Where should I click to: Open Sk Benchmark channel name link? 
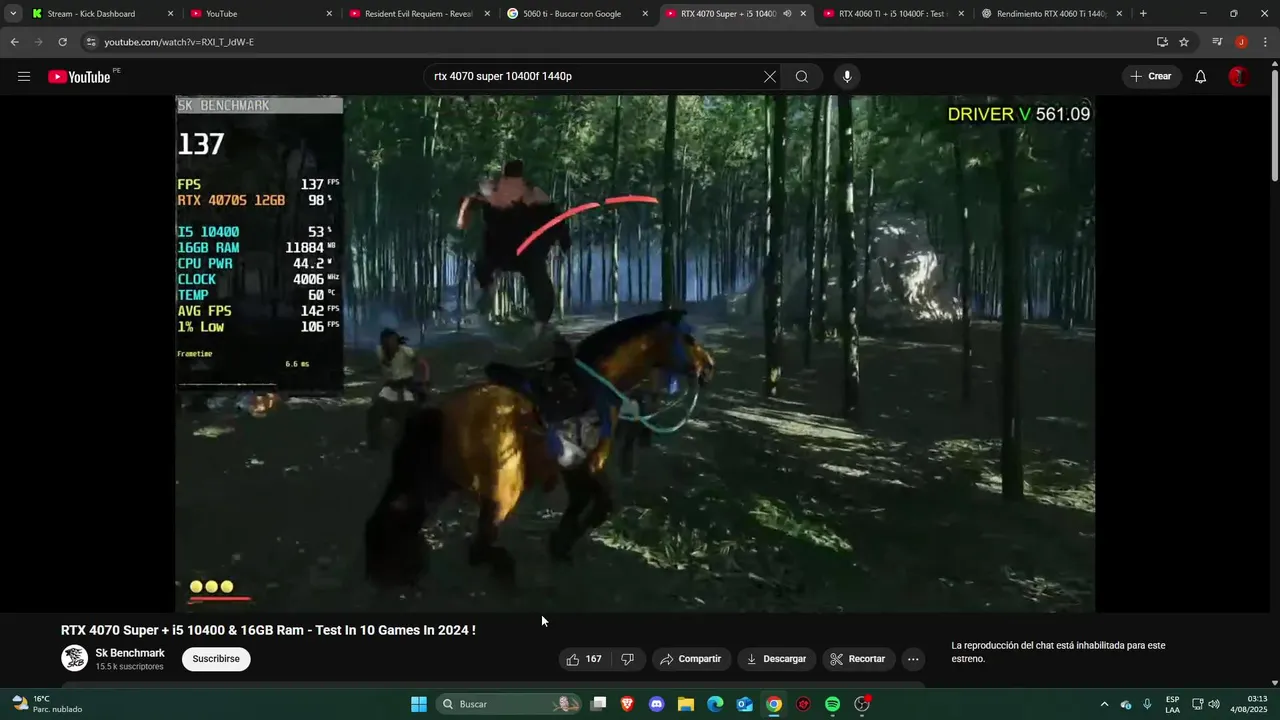coord(130,653)
